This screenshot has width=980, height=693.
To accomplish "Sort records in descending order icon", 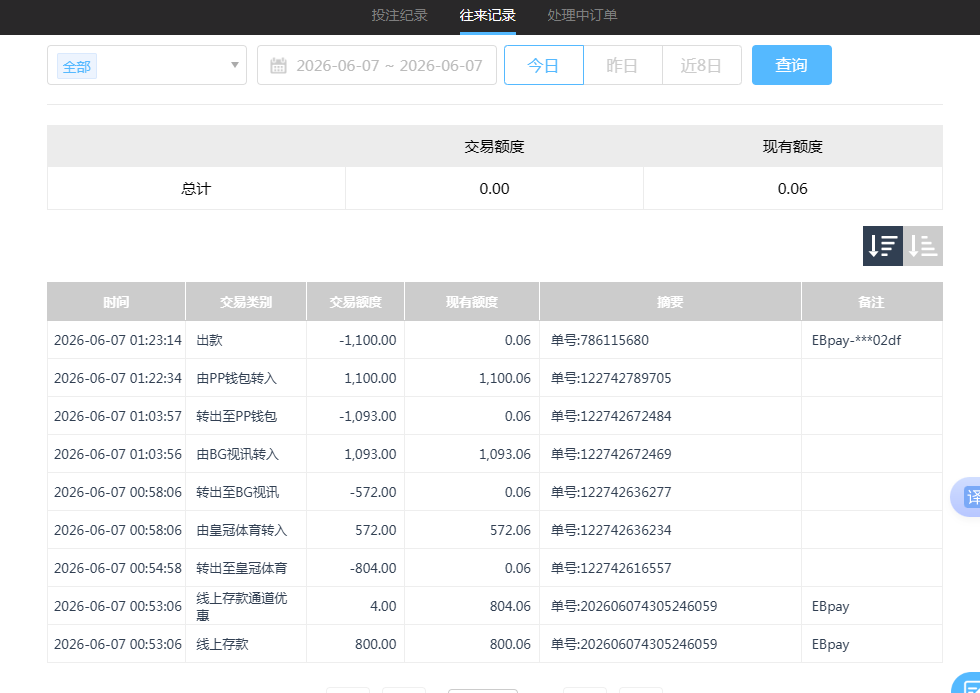I will coord(882,246).
